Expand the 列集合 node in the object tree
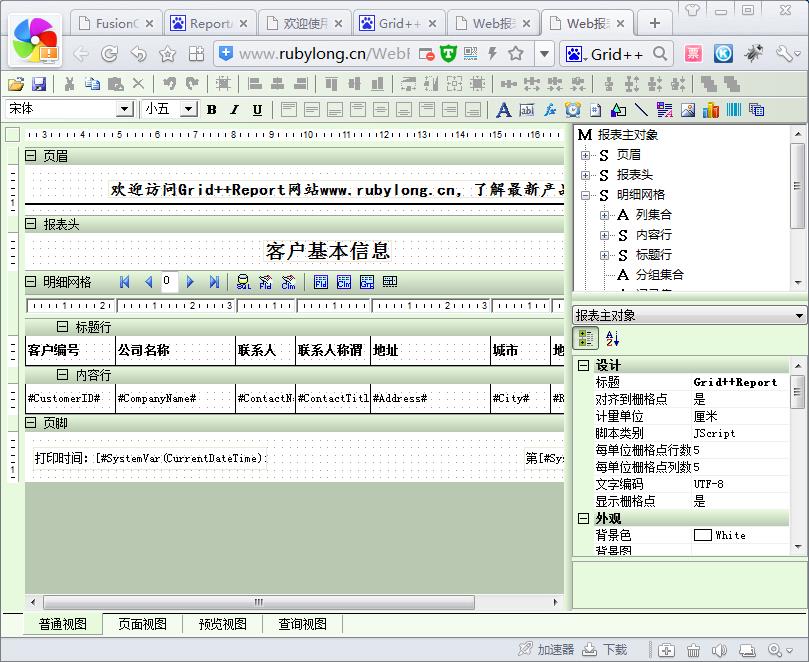The image size is (809, 662). pos(604,215)
